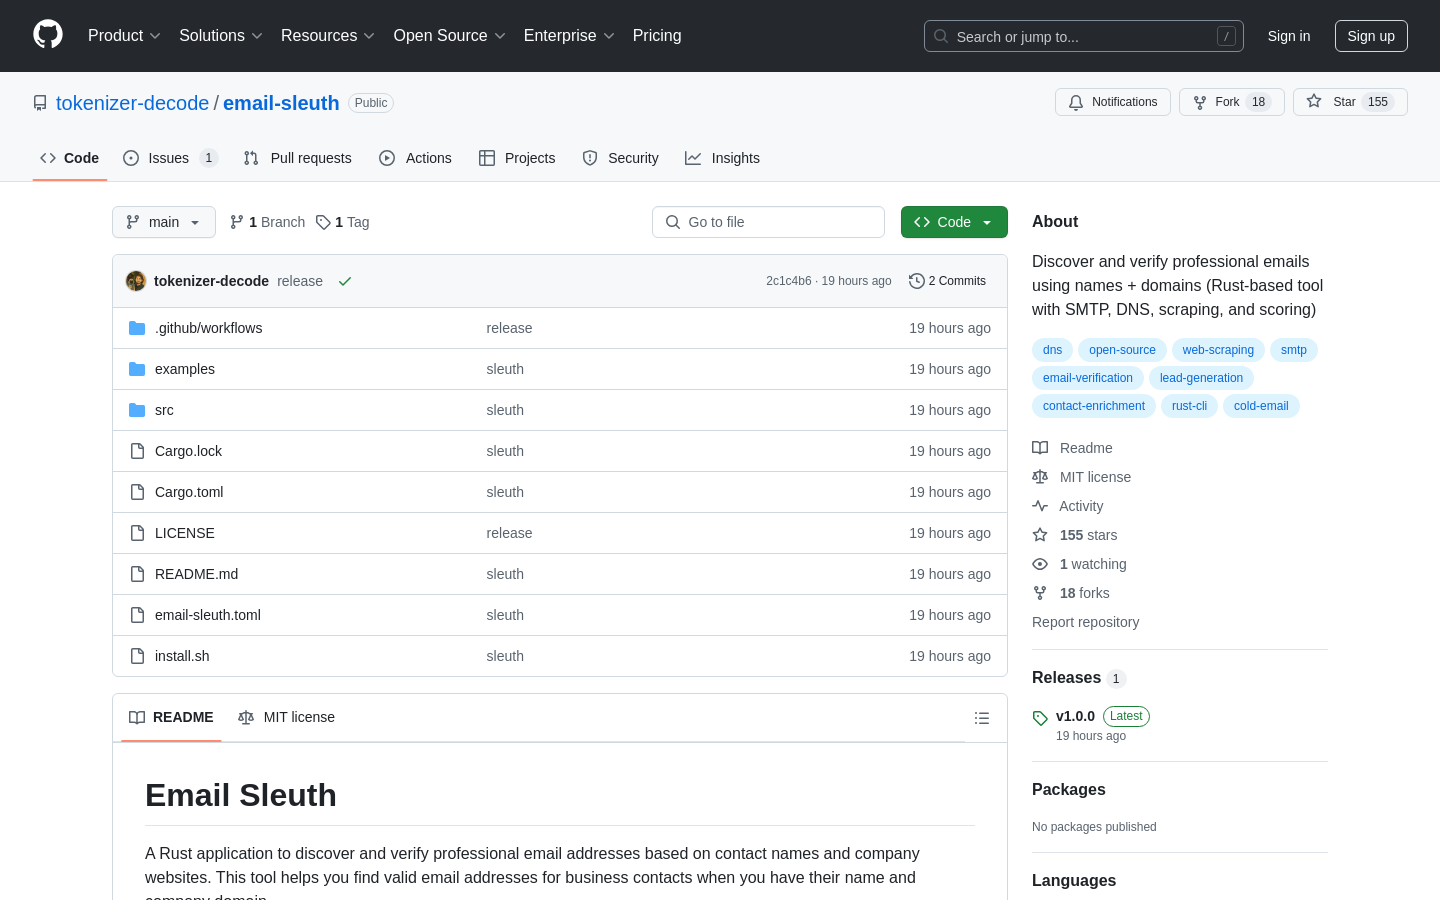
Task: Open the Open Source dropdown
Action: tap(450, 36)
